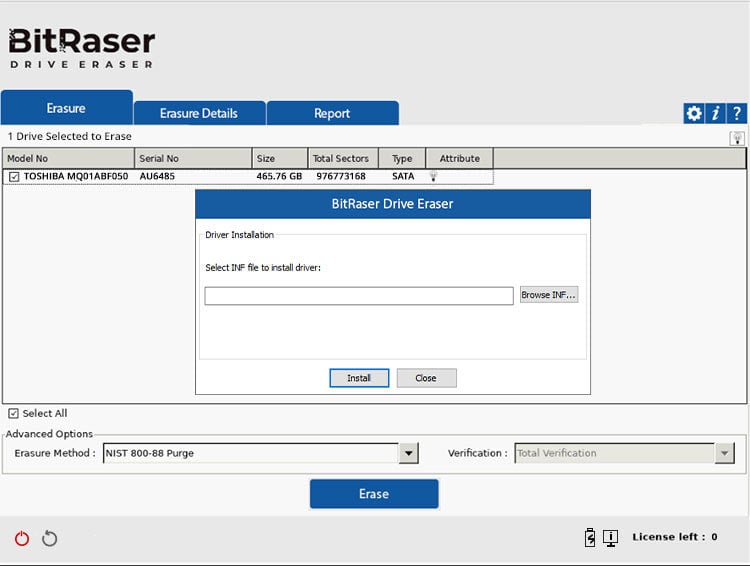
Task: Open the Erasure Details tab
Action: pos(199,113)
